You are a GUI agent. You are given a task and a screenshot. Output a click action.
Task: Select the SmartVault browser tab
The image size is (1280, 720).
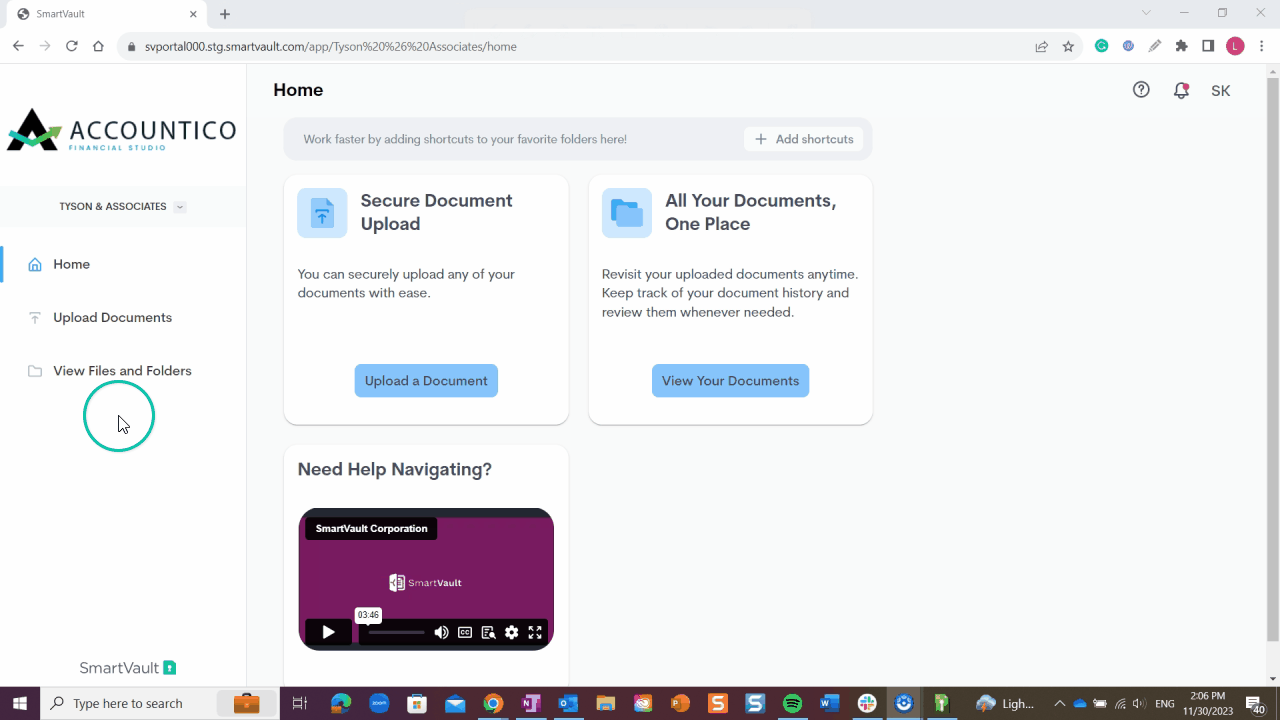click(108, 14)
